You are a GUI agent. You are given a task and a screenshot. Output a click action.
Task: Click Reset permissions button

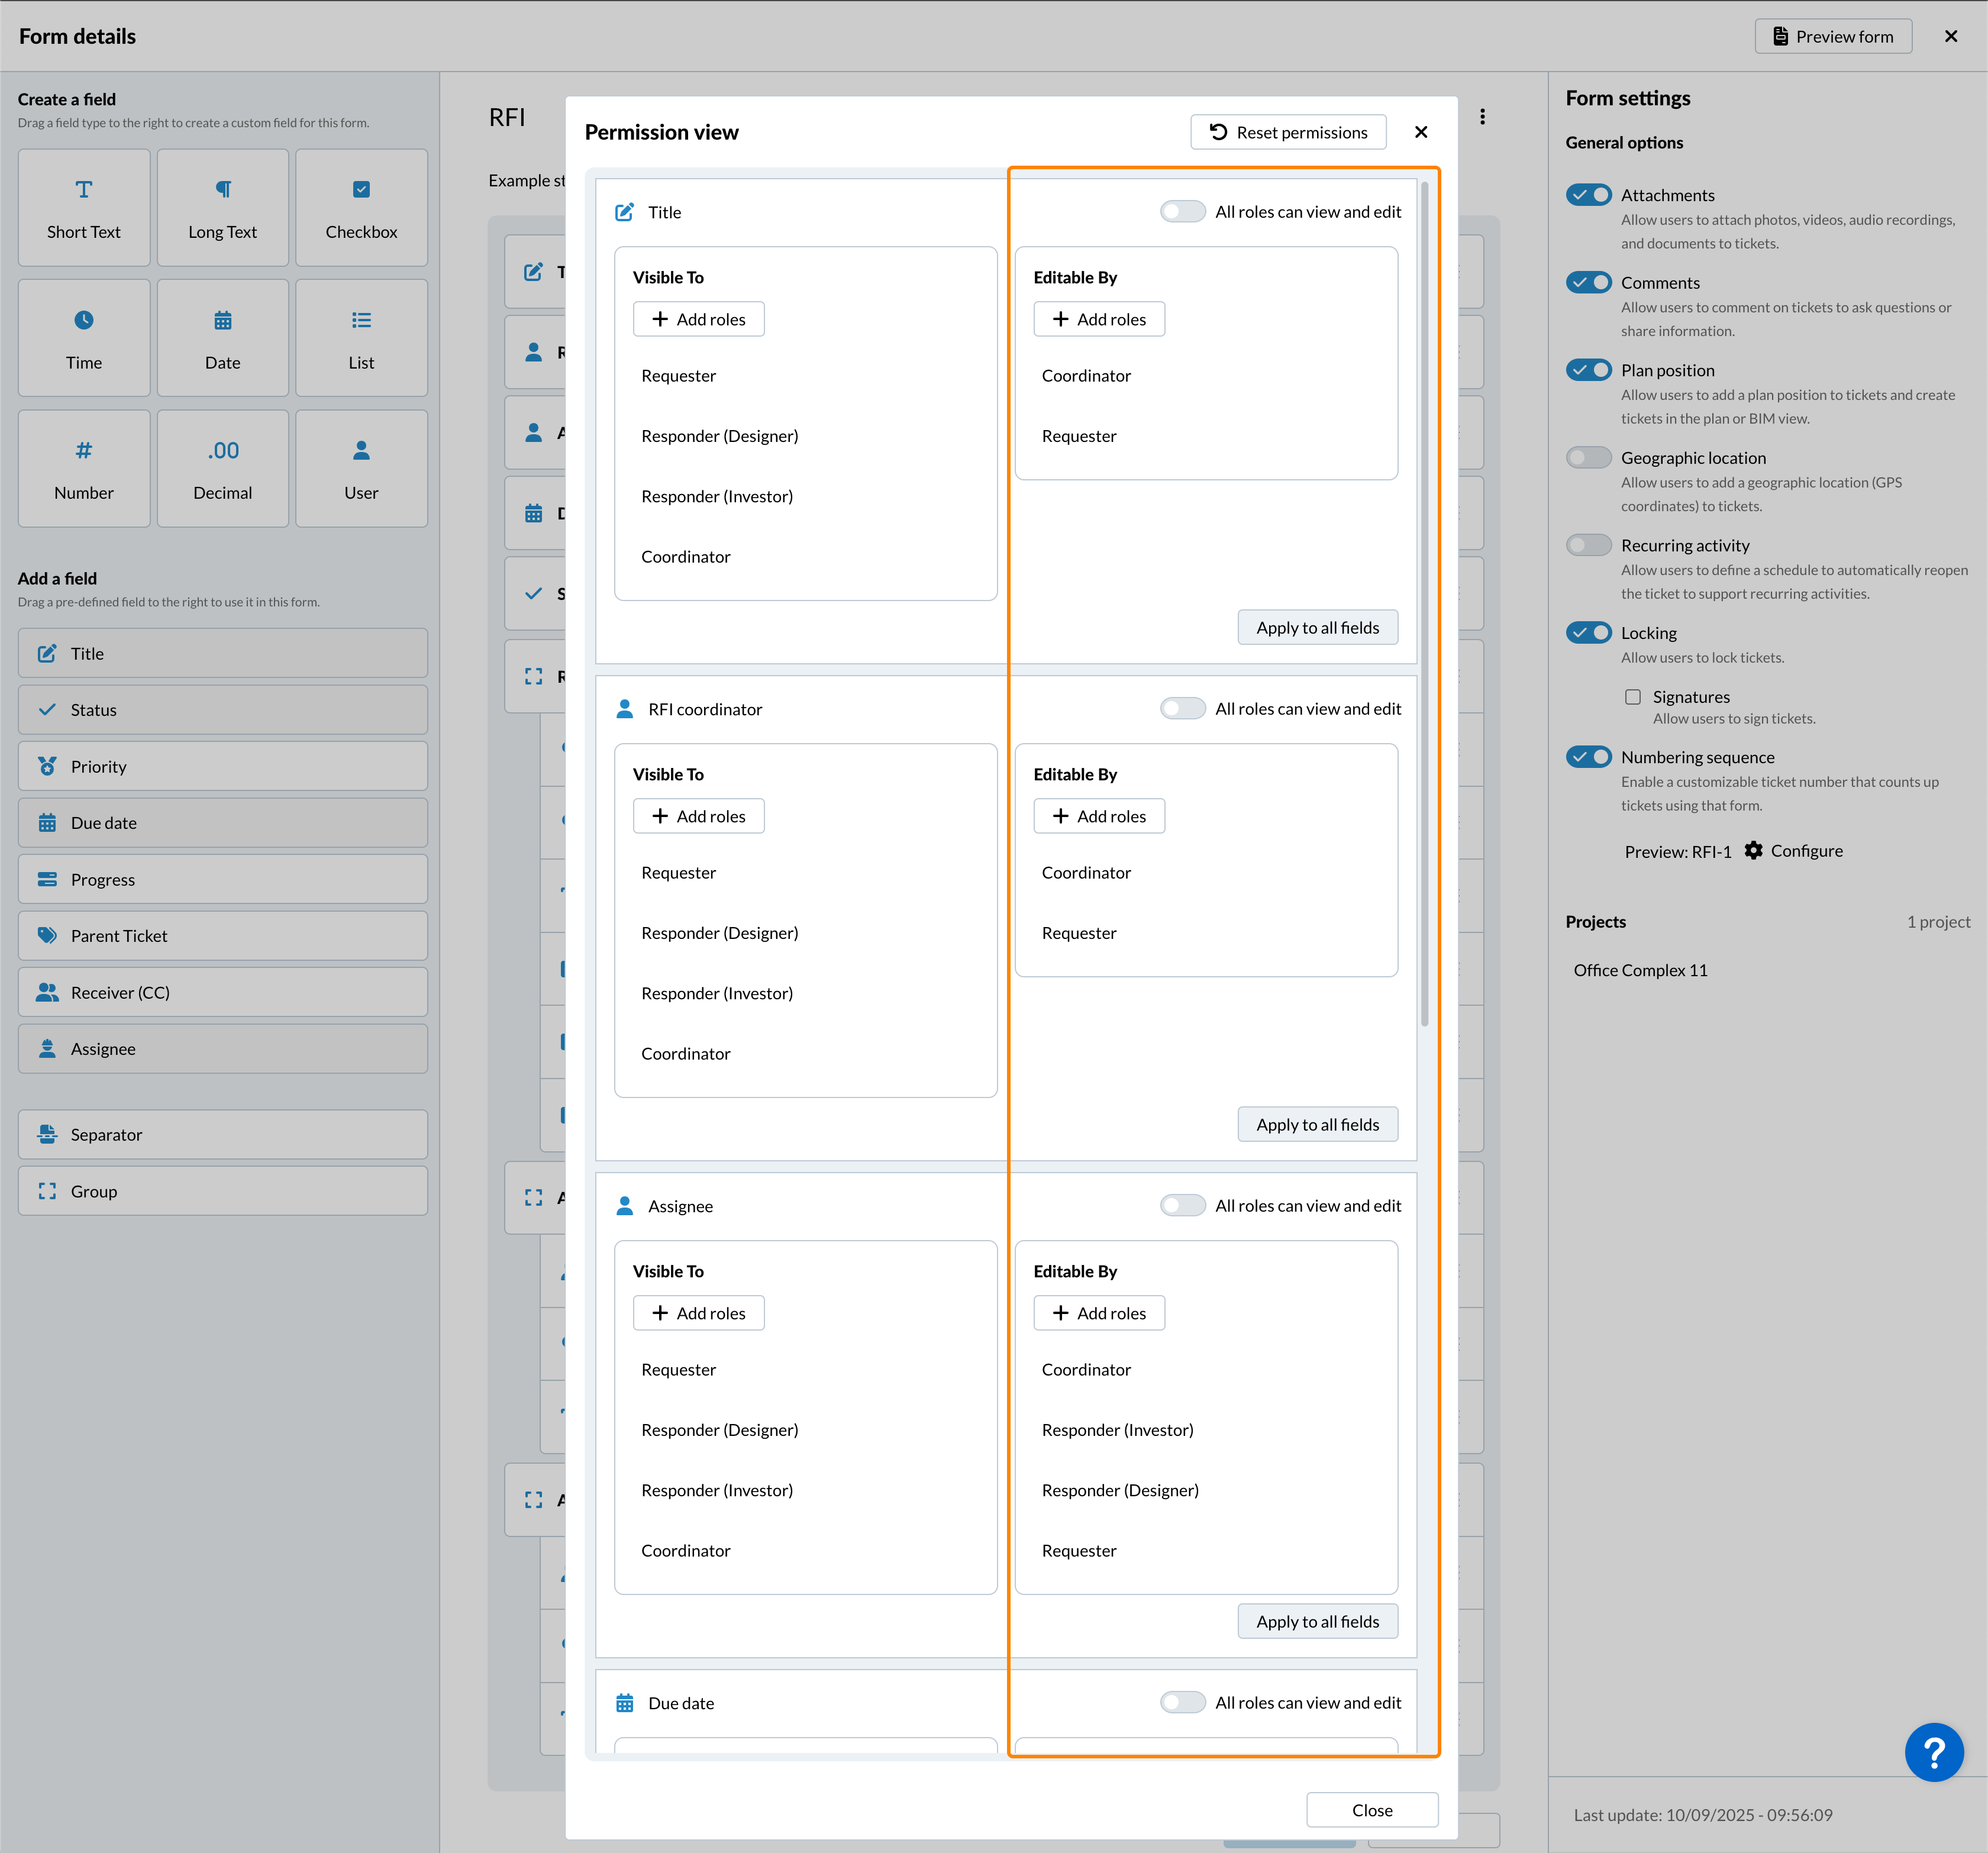1288,132
